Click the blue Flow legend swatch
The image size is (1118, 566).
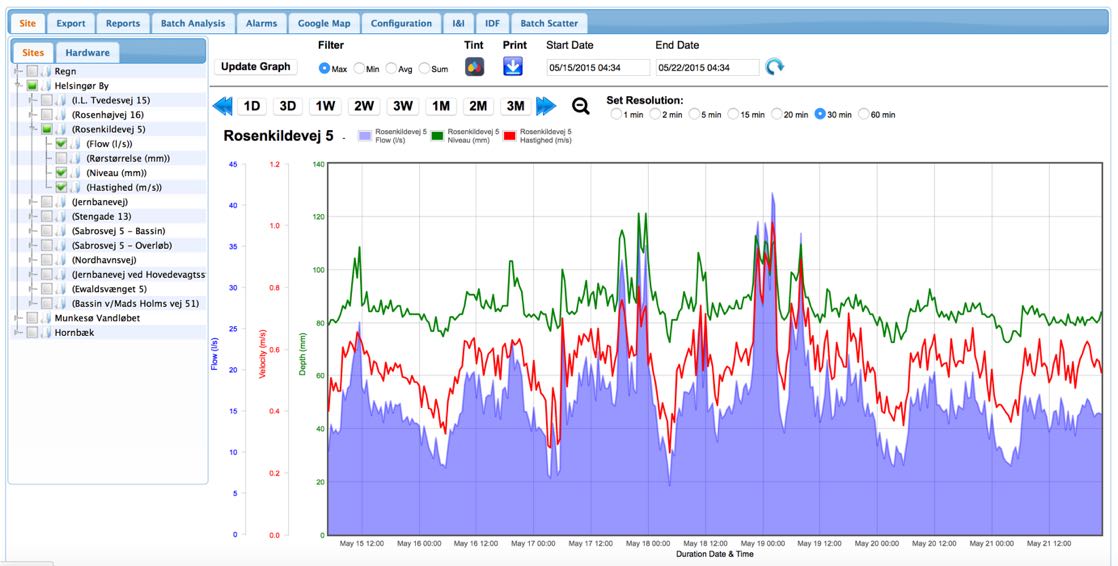(366, 135)
